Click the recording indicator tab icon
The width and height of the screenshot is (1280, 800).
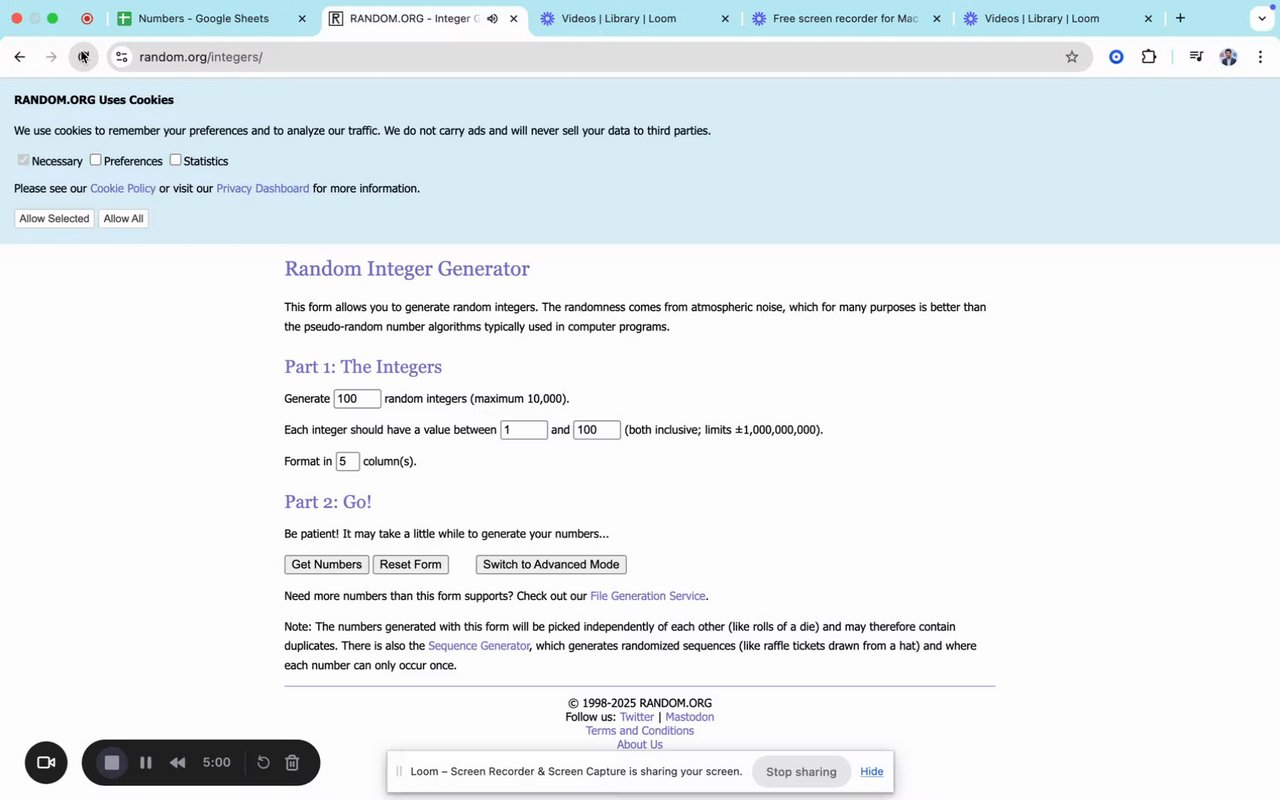click(x=87, y=18)
